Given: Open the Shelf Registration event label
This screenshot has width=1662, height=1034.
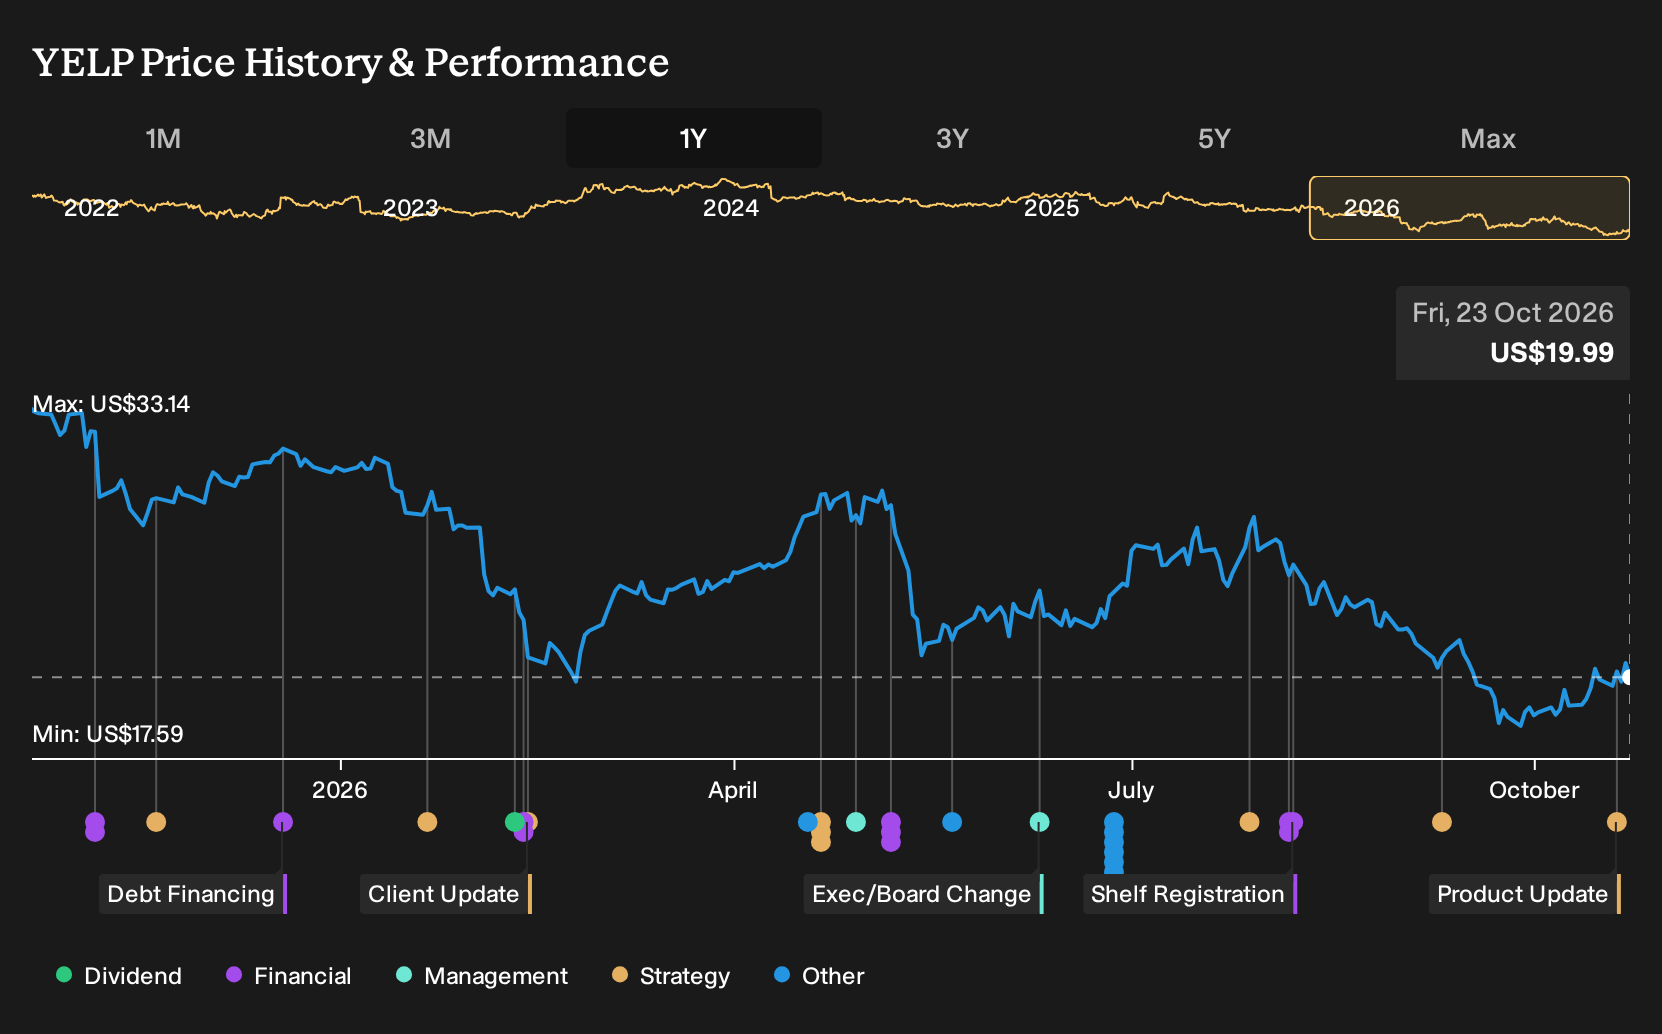Looking at the screenshot, I should 1190,894.
